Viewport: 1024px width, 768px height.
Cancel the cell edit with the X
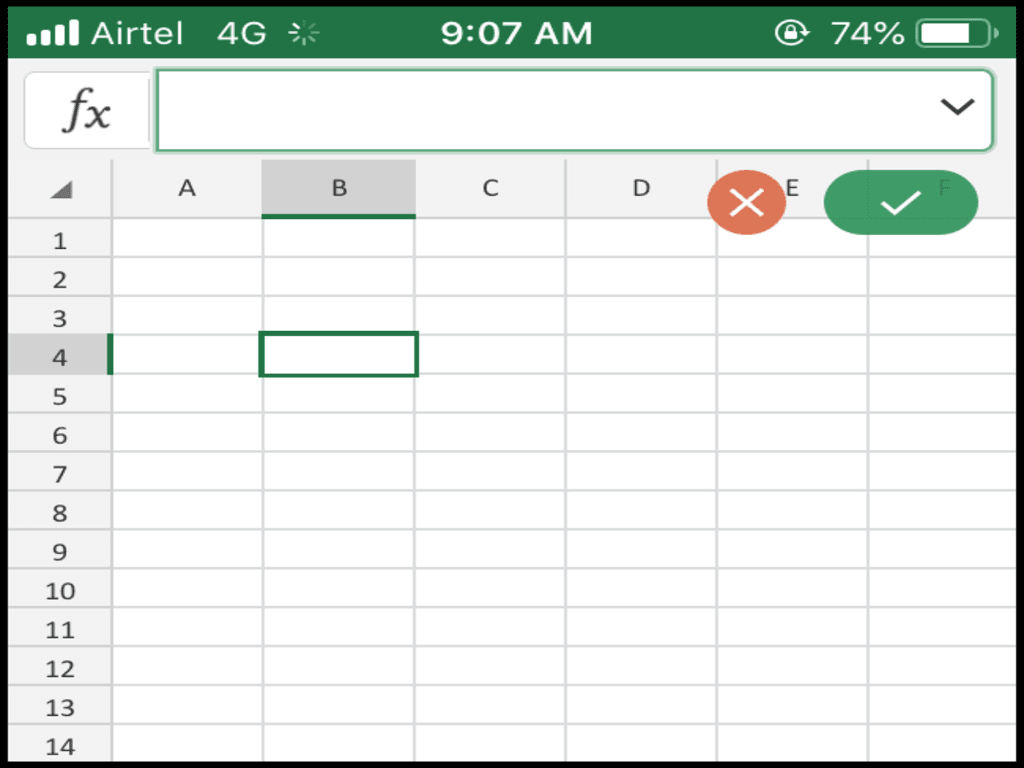pyautogui.click(x=747, y=202)
